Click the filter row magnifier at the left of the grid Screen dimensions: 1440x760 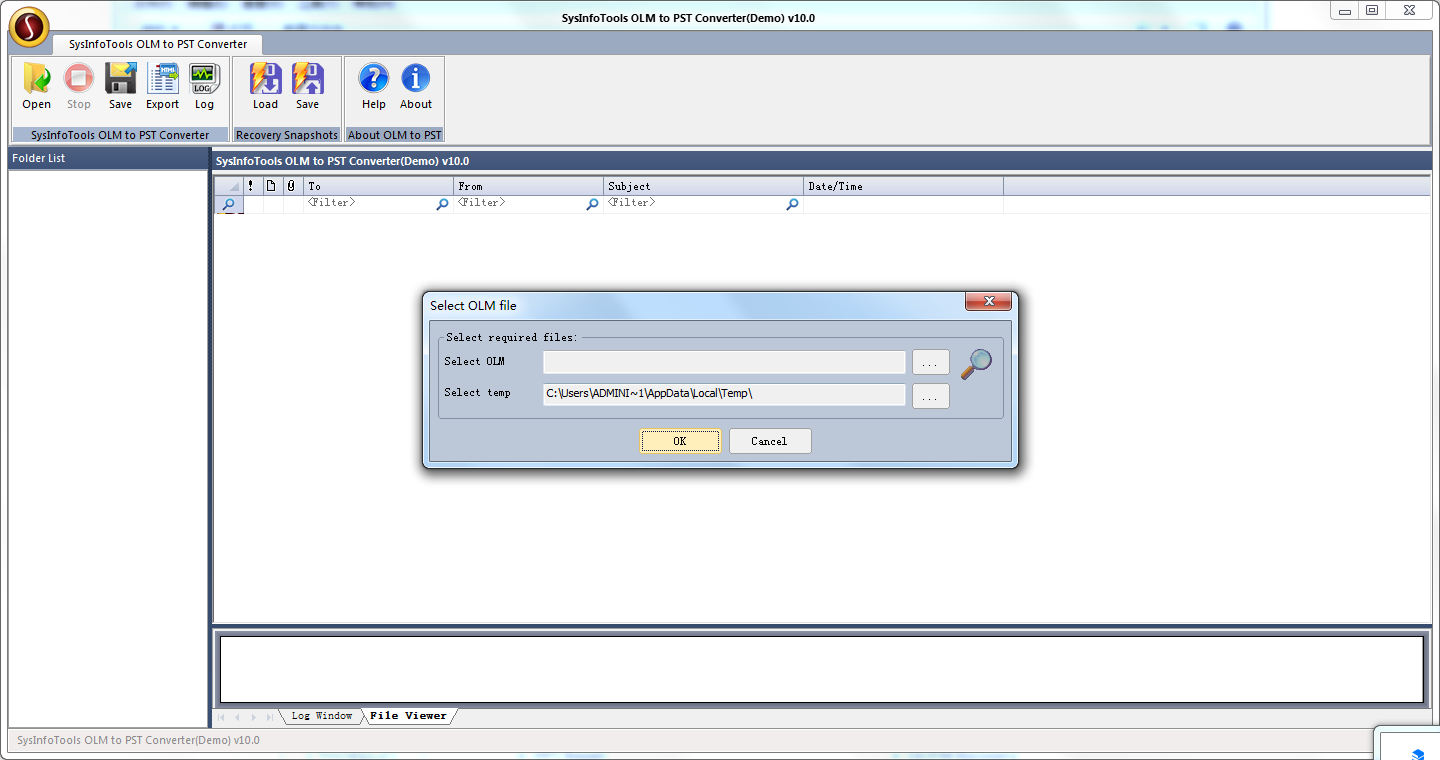click(228, 204)
